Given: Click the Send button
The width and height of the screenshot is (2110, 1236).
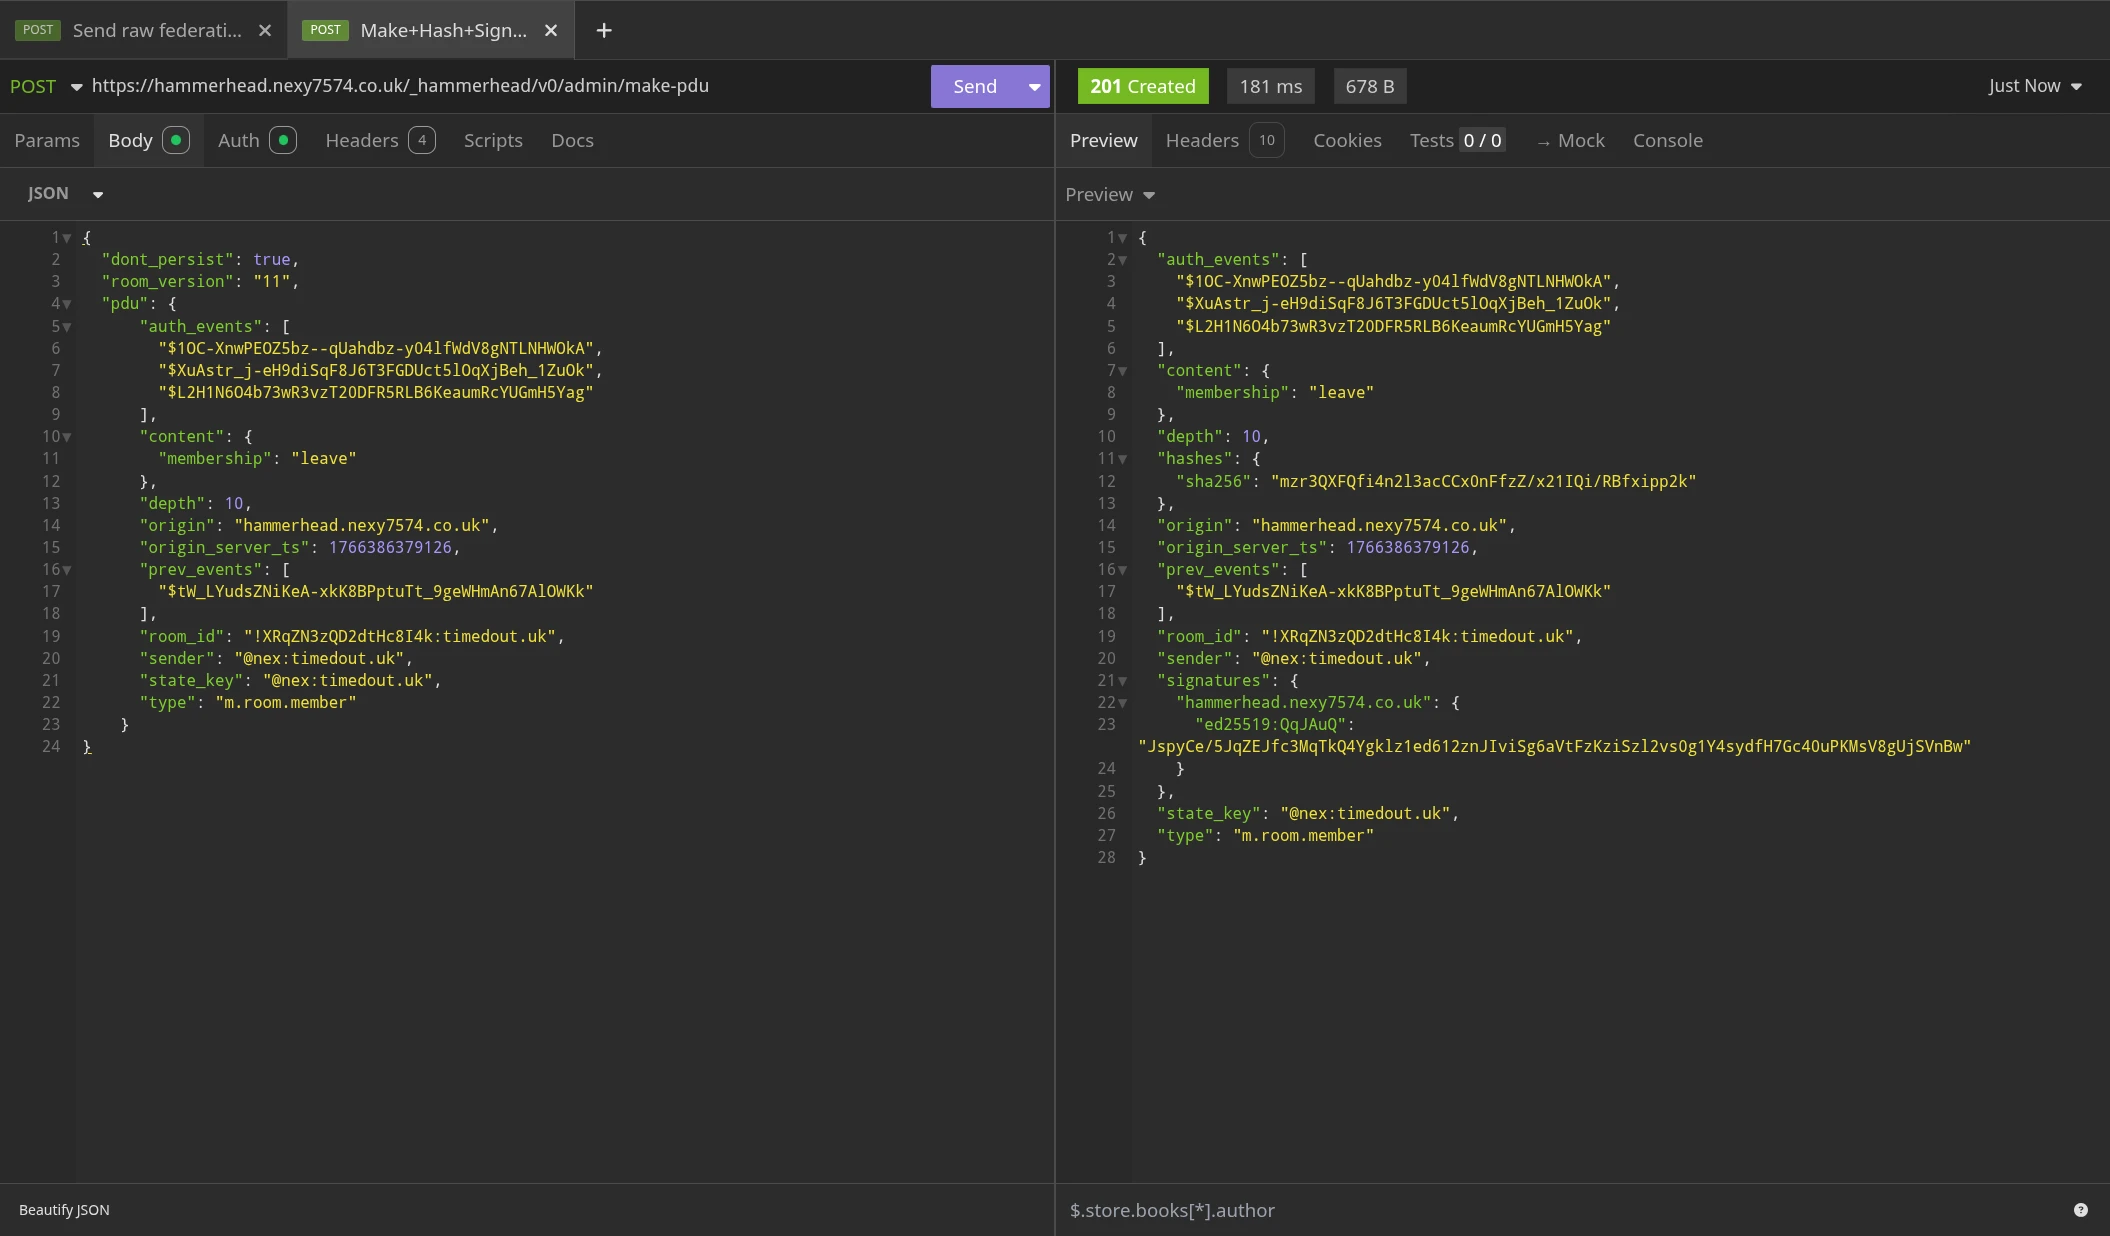Looking at the screenshot, I should tap(974, 87).
